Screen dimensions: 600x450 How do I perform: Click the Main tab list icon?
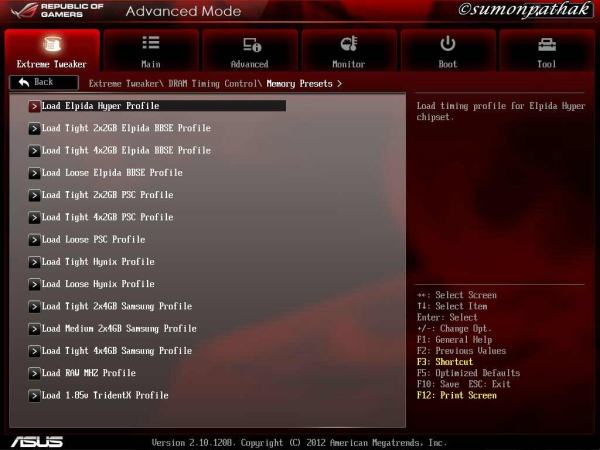point(151,42)
